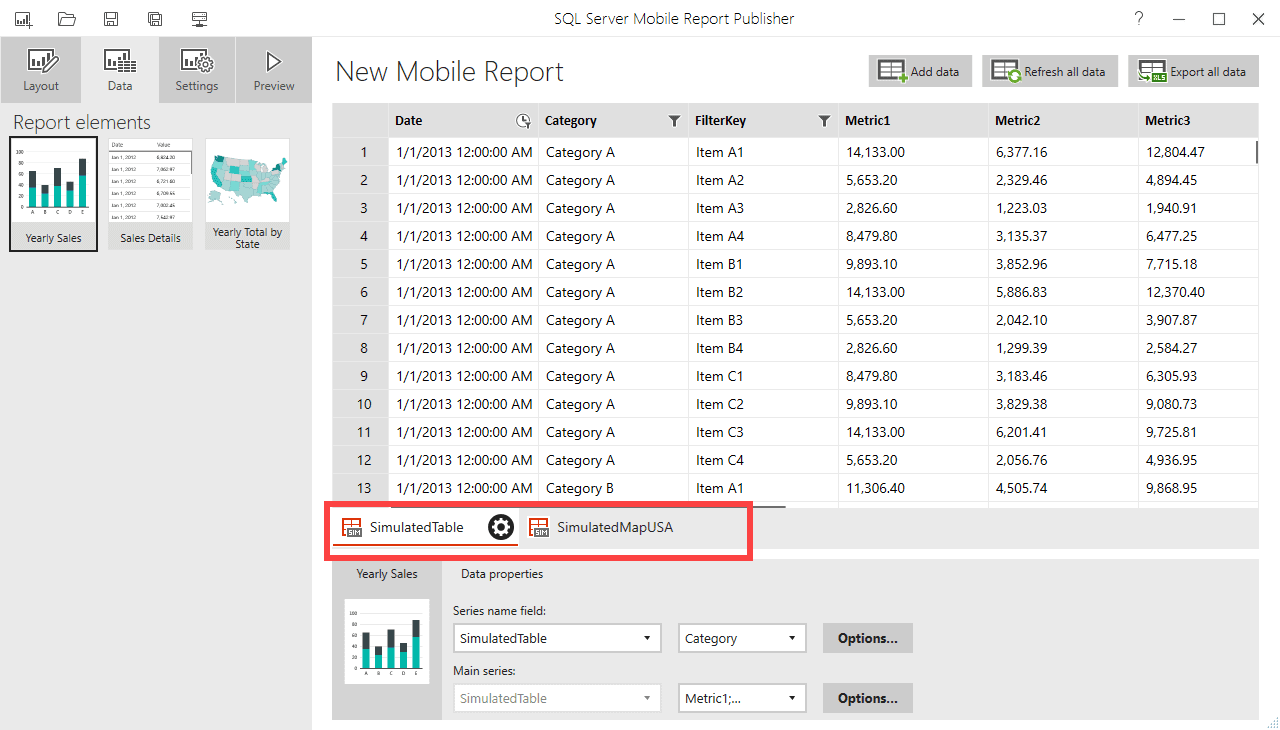The width and height of the screenshot is (1280, 730).
Task: Click Options button for Main series
Action: click(x=867, y=698)
